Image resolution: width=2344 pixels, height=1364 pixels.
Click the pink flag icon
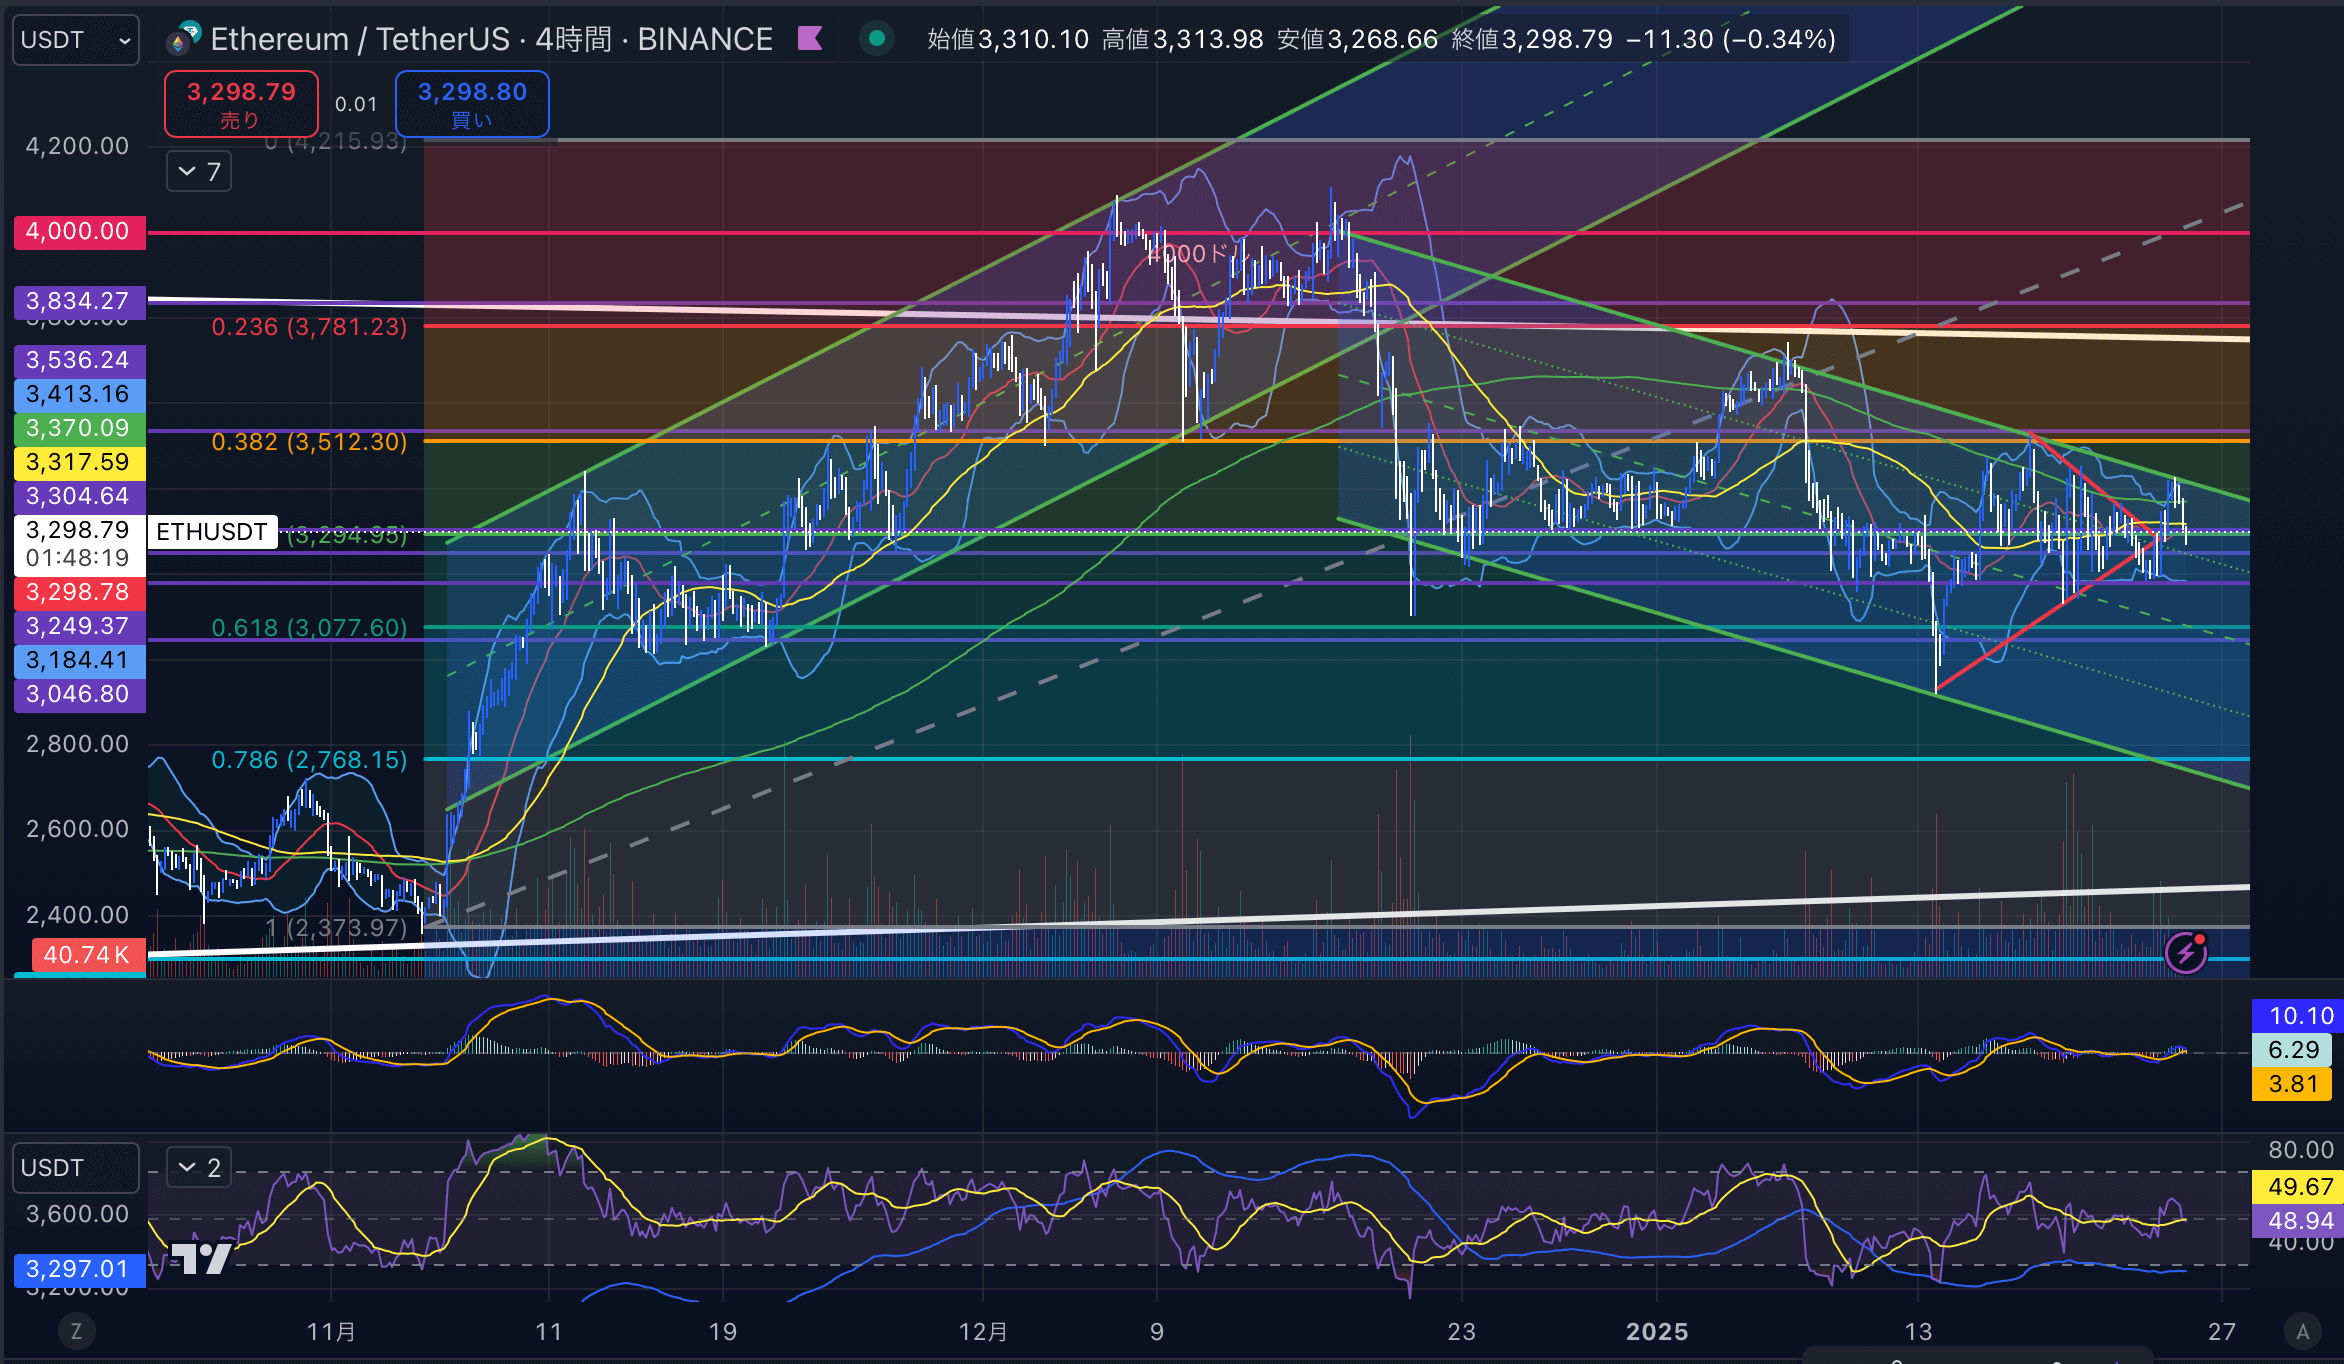pyautogui.click(x=810, y=39)
